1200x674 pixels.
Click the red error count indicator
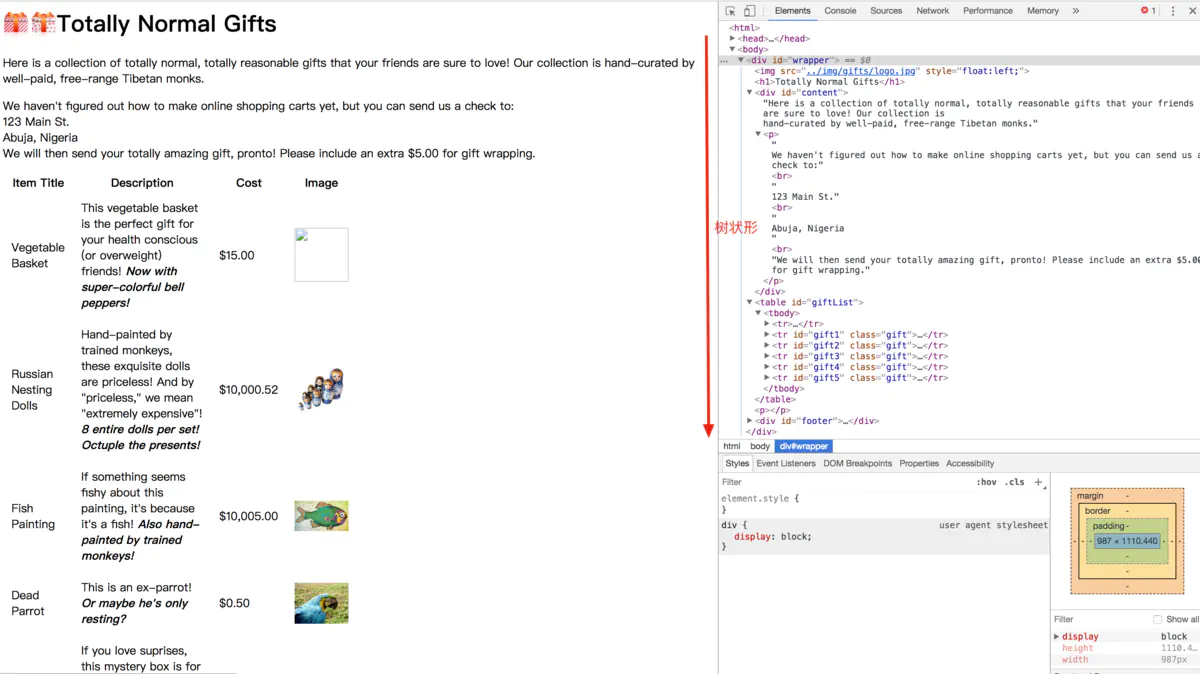(x=1148, y=11)
